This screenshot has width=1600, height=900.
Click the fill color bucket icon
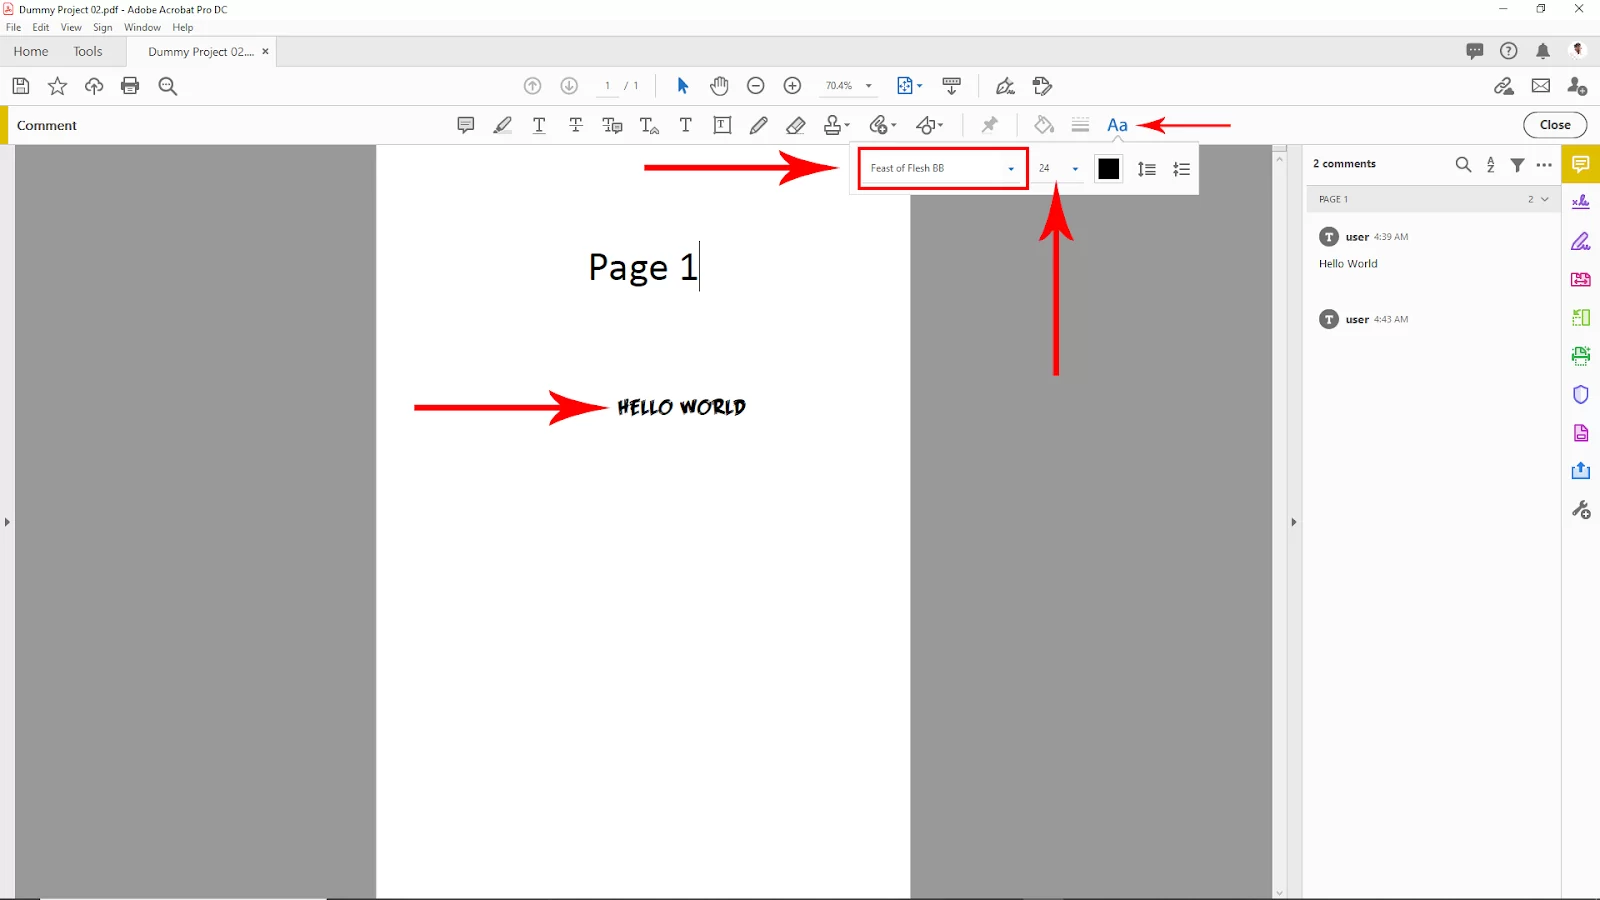click(x=1043, y=125)
